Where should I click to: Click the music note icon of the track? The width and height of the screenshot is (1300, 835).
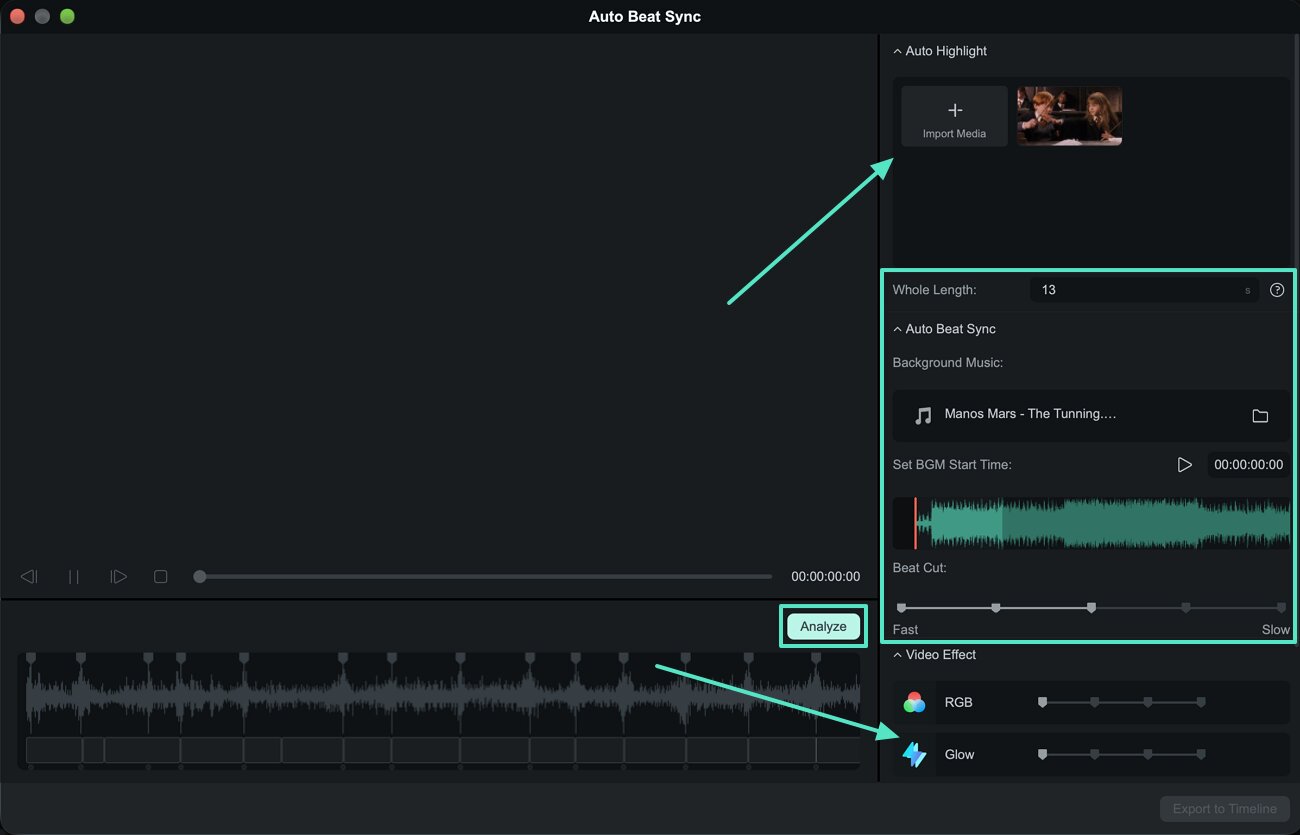tap(923, 415)
